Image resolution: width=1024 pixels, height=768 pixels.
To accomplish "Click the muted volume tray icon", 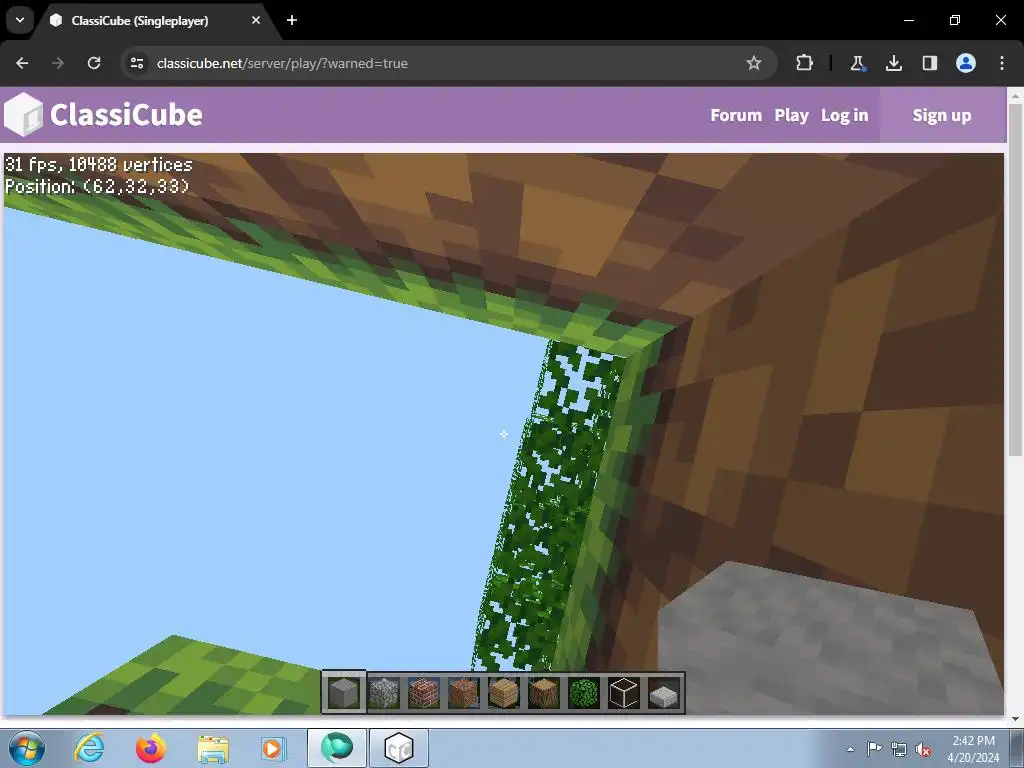I will click(x=923, y=749).
